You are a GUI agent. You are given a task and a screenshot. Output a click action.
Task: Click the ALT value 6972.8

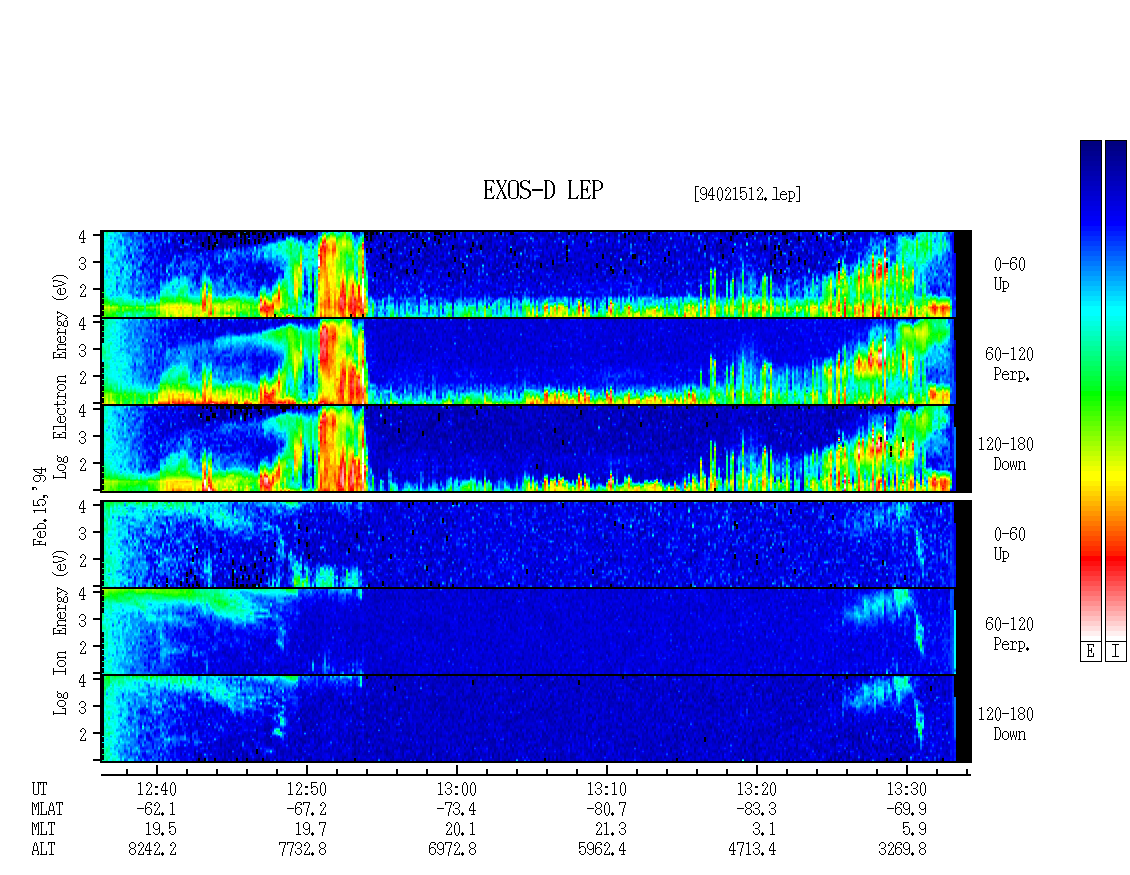click(452, 850)
